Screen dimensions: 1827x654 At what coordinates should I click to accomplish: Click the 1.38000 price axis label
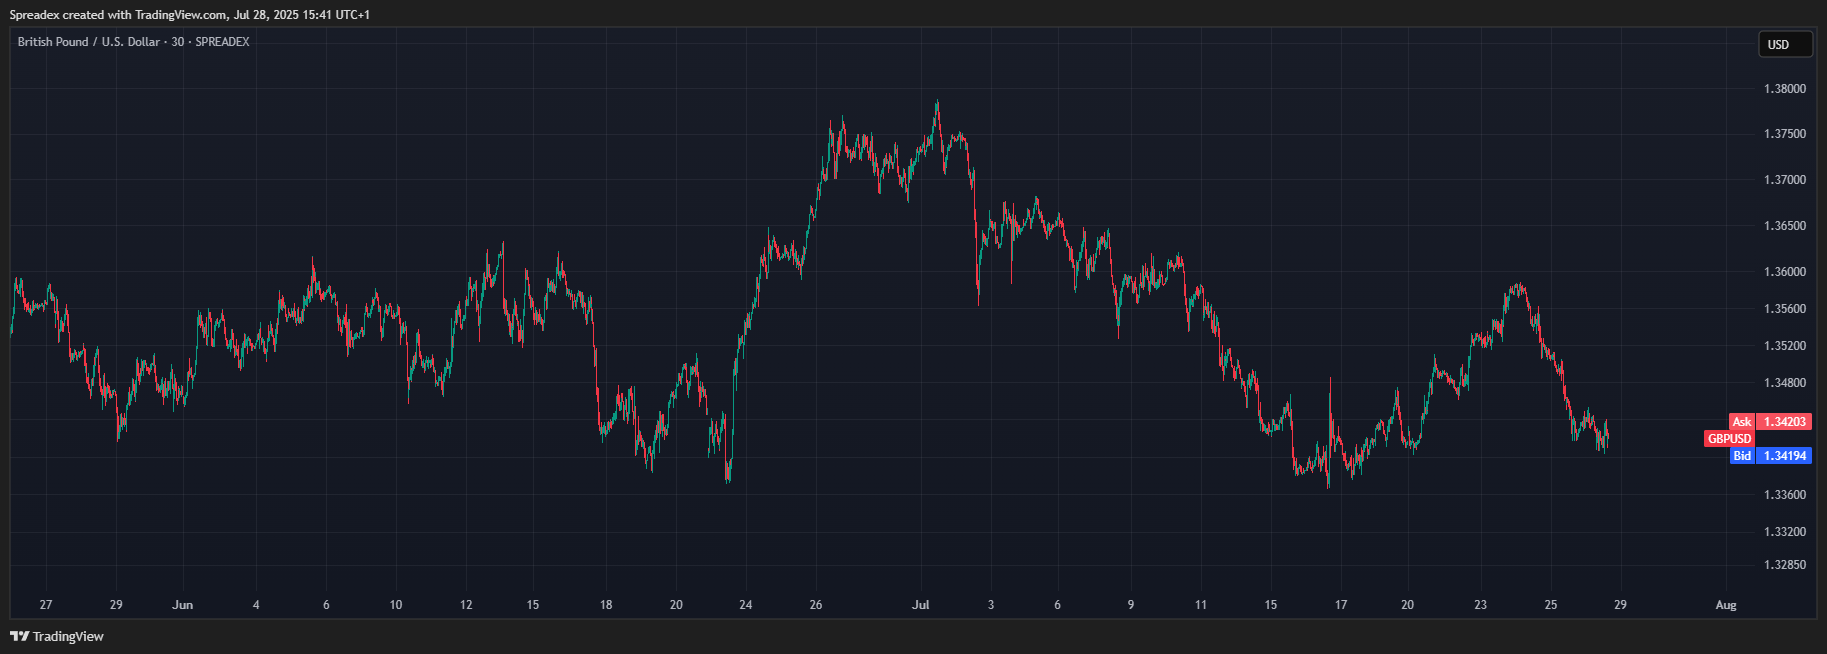pyautogui.click(x=1785, y=89)
